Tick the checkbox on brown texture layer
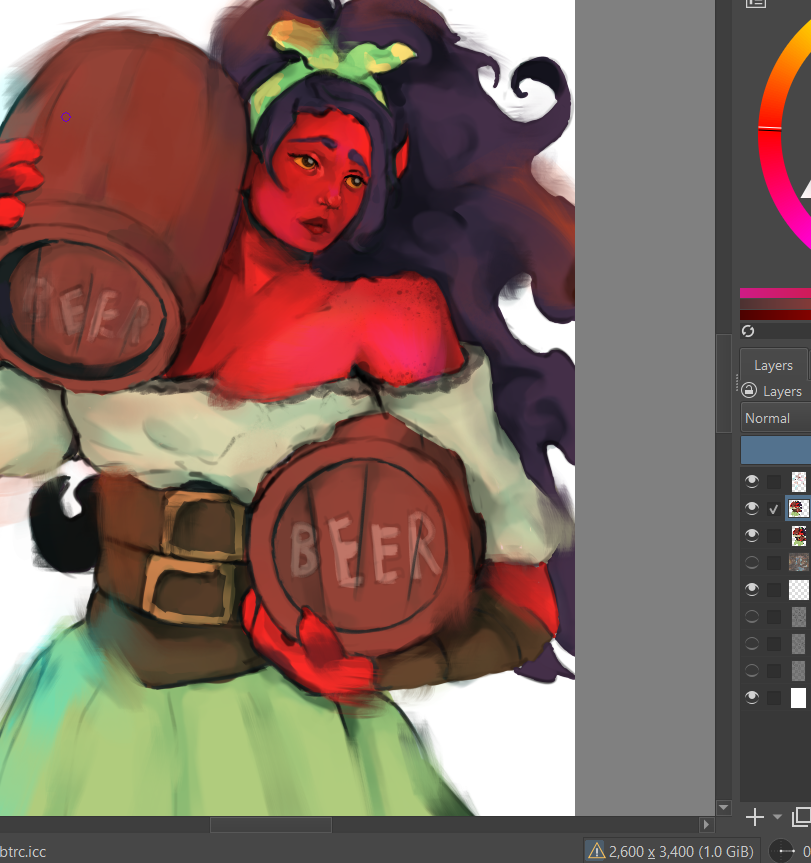The width and height of the screenshot is (811, 863). coord(774,562)
